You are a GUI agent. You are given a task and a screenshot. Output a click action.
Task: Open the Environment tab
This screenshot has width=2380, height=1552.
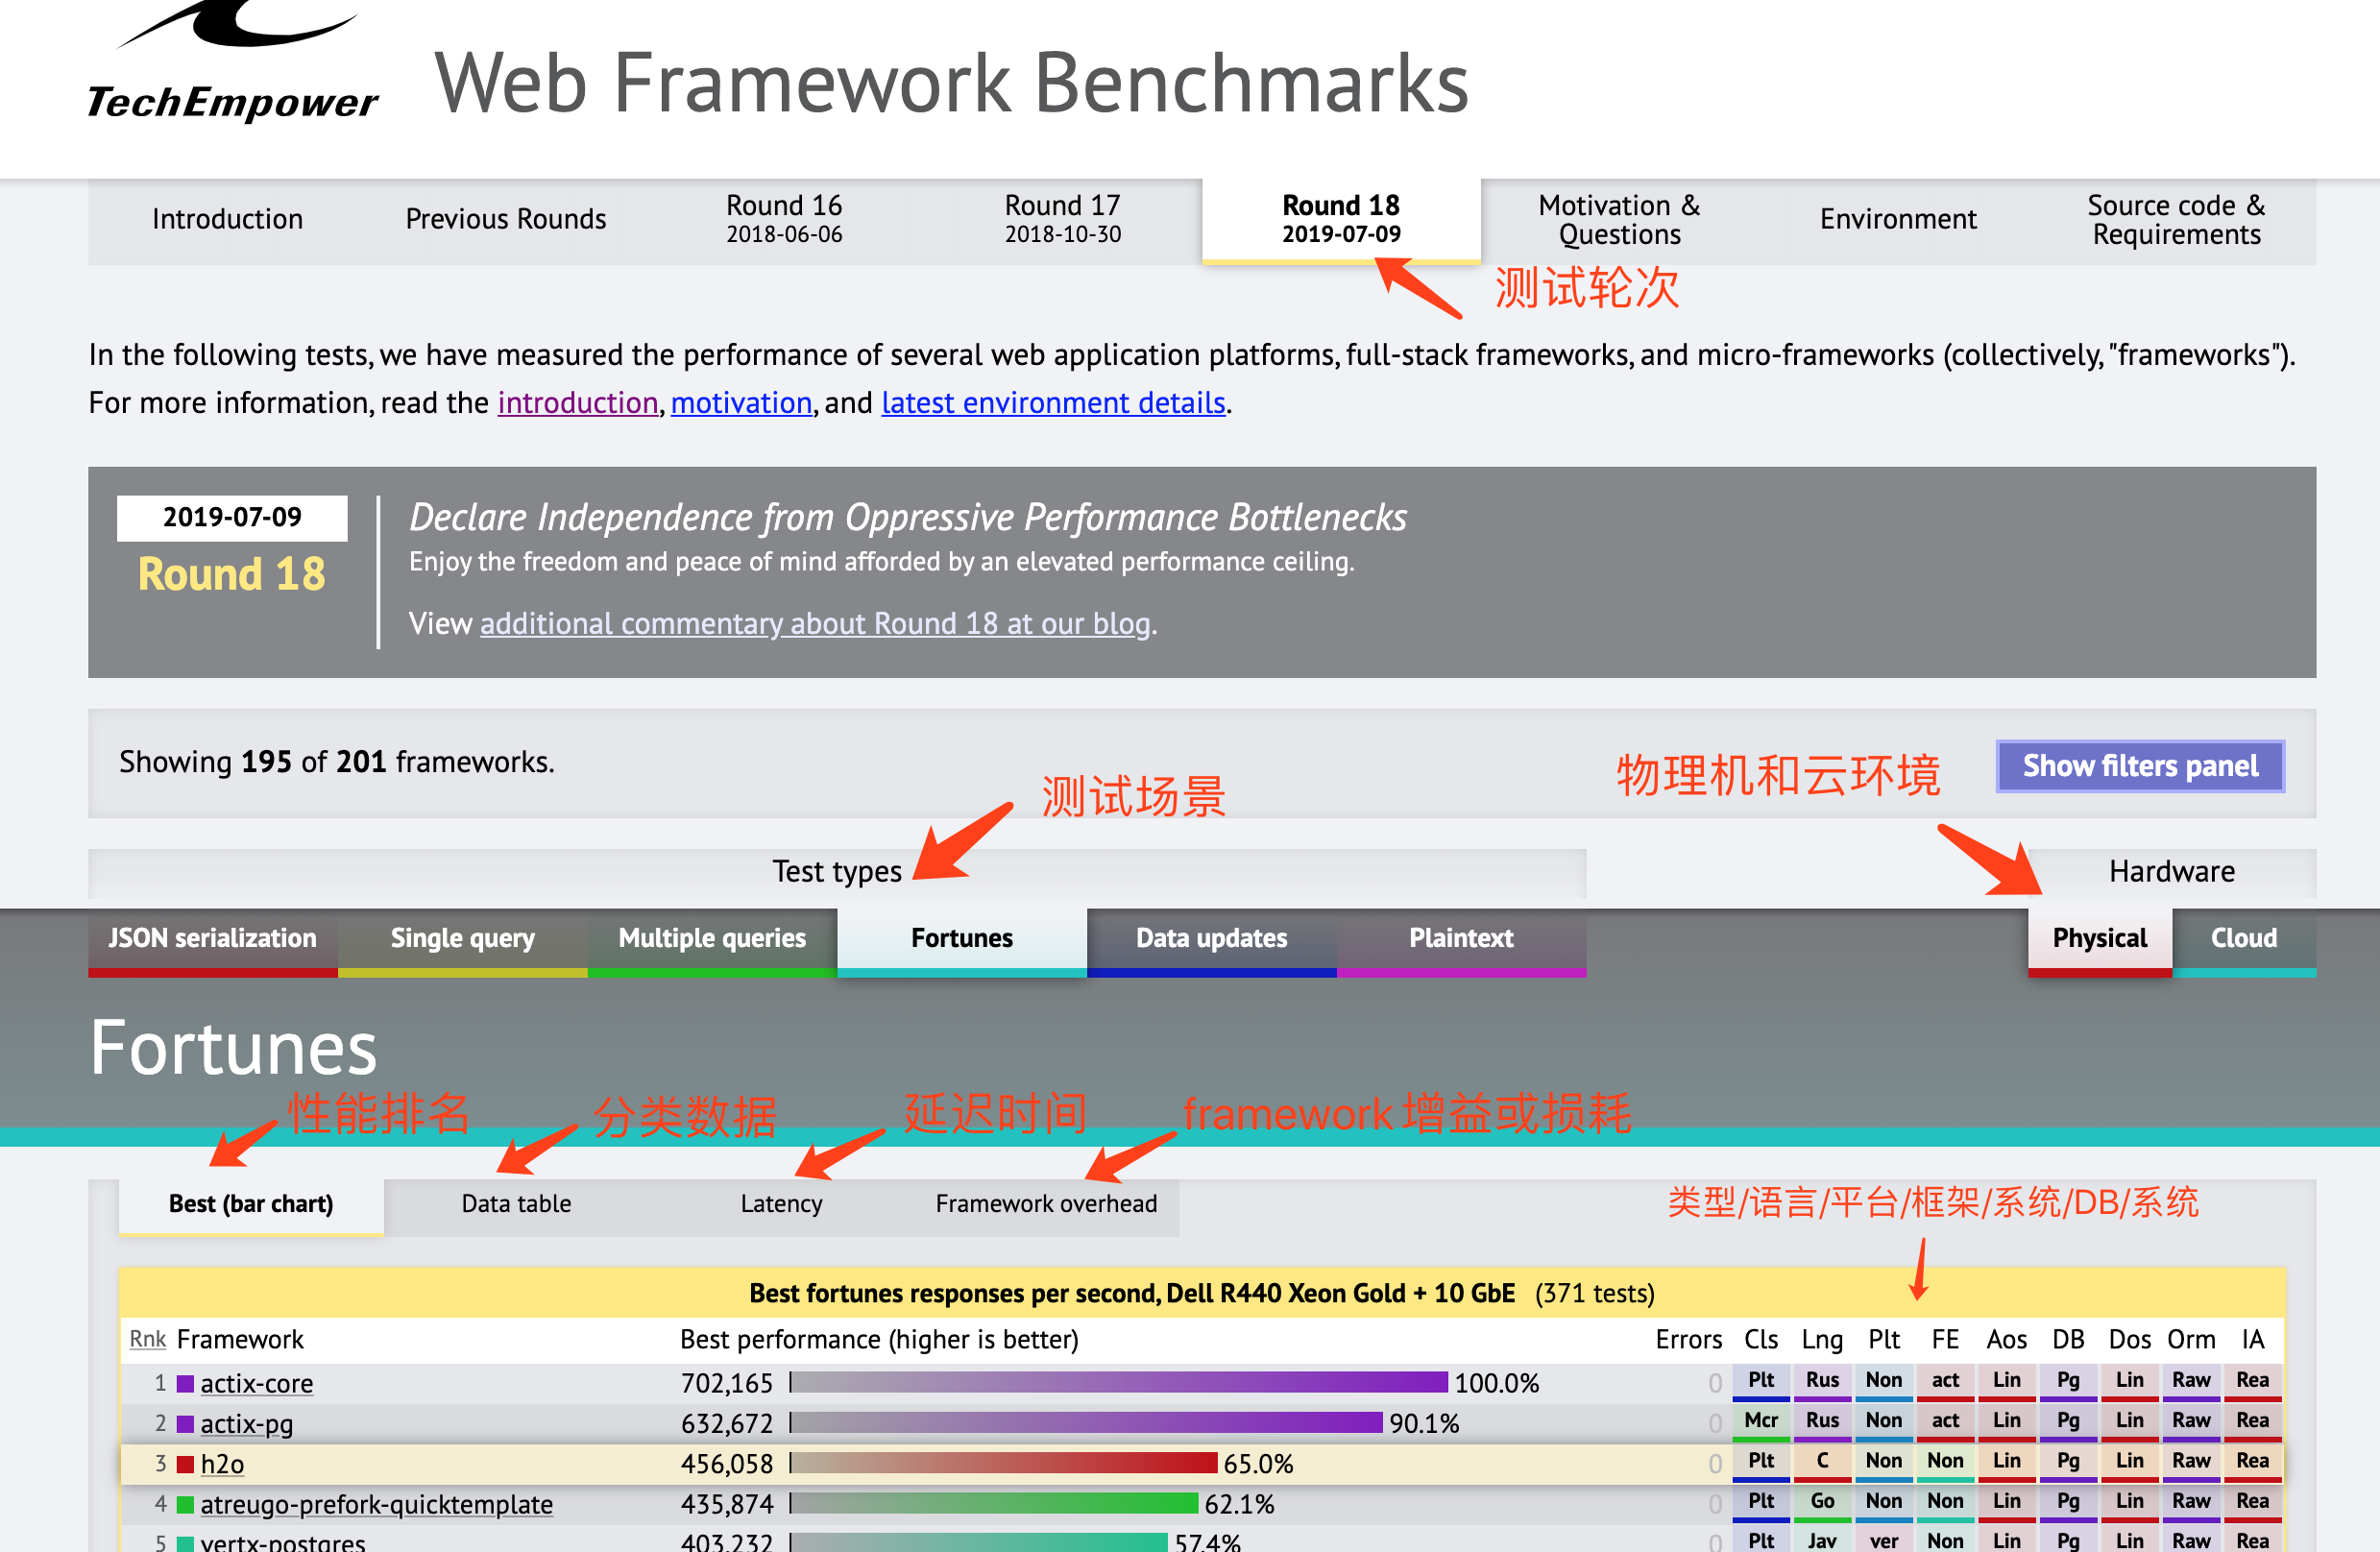click(1898, 220)
